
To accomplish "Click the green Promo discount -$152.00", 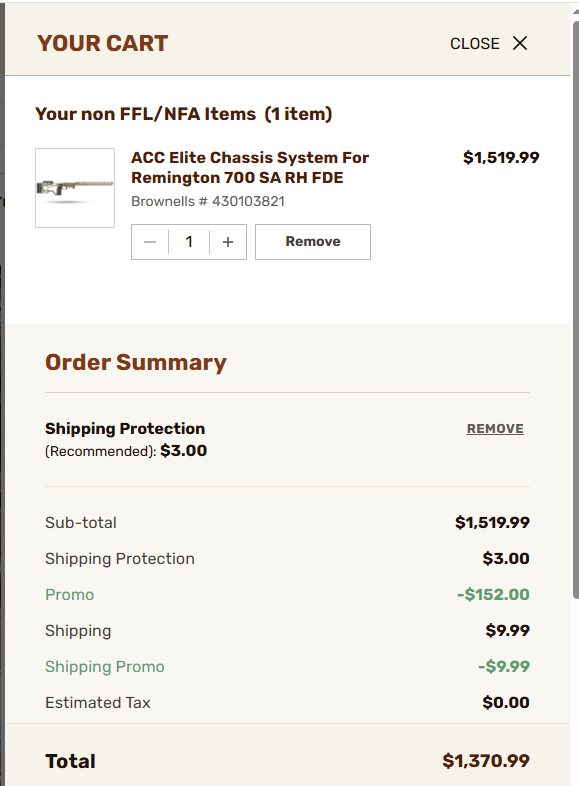I will (493, 595).
